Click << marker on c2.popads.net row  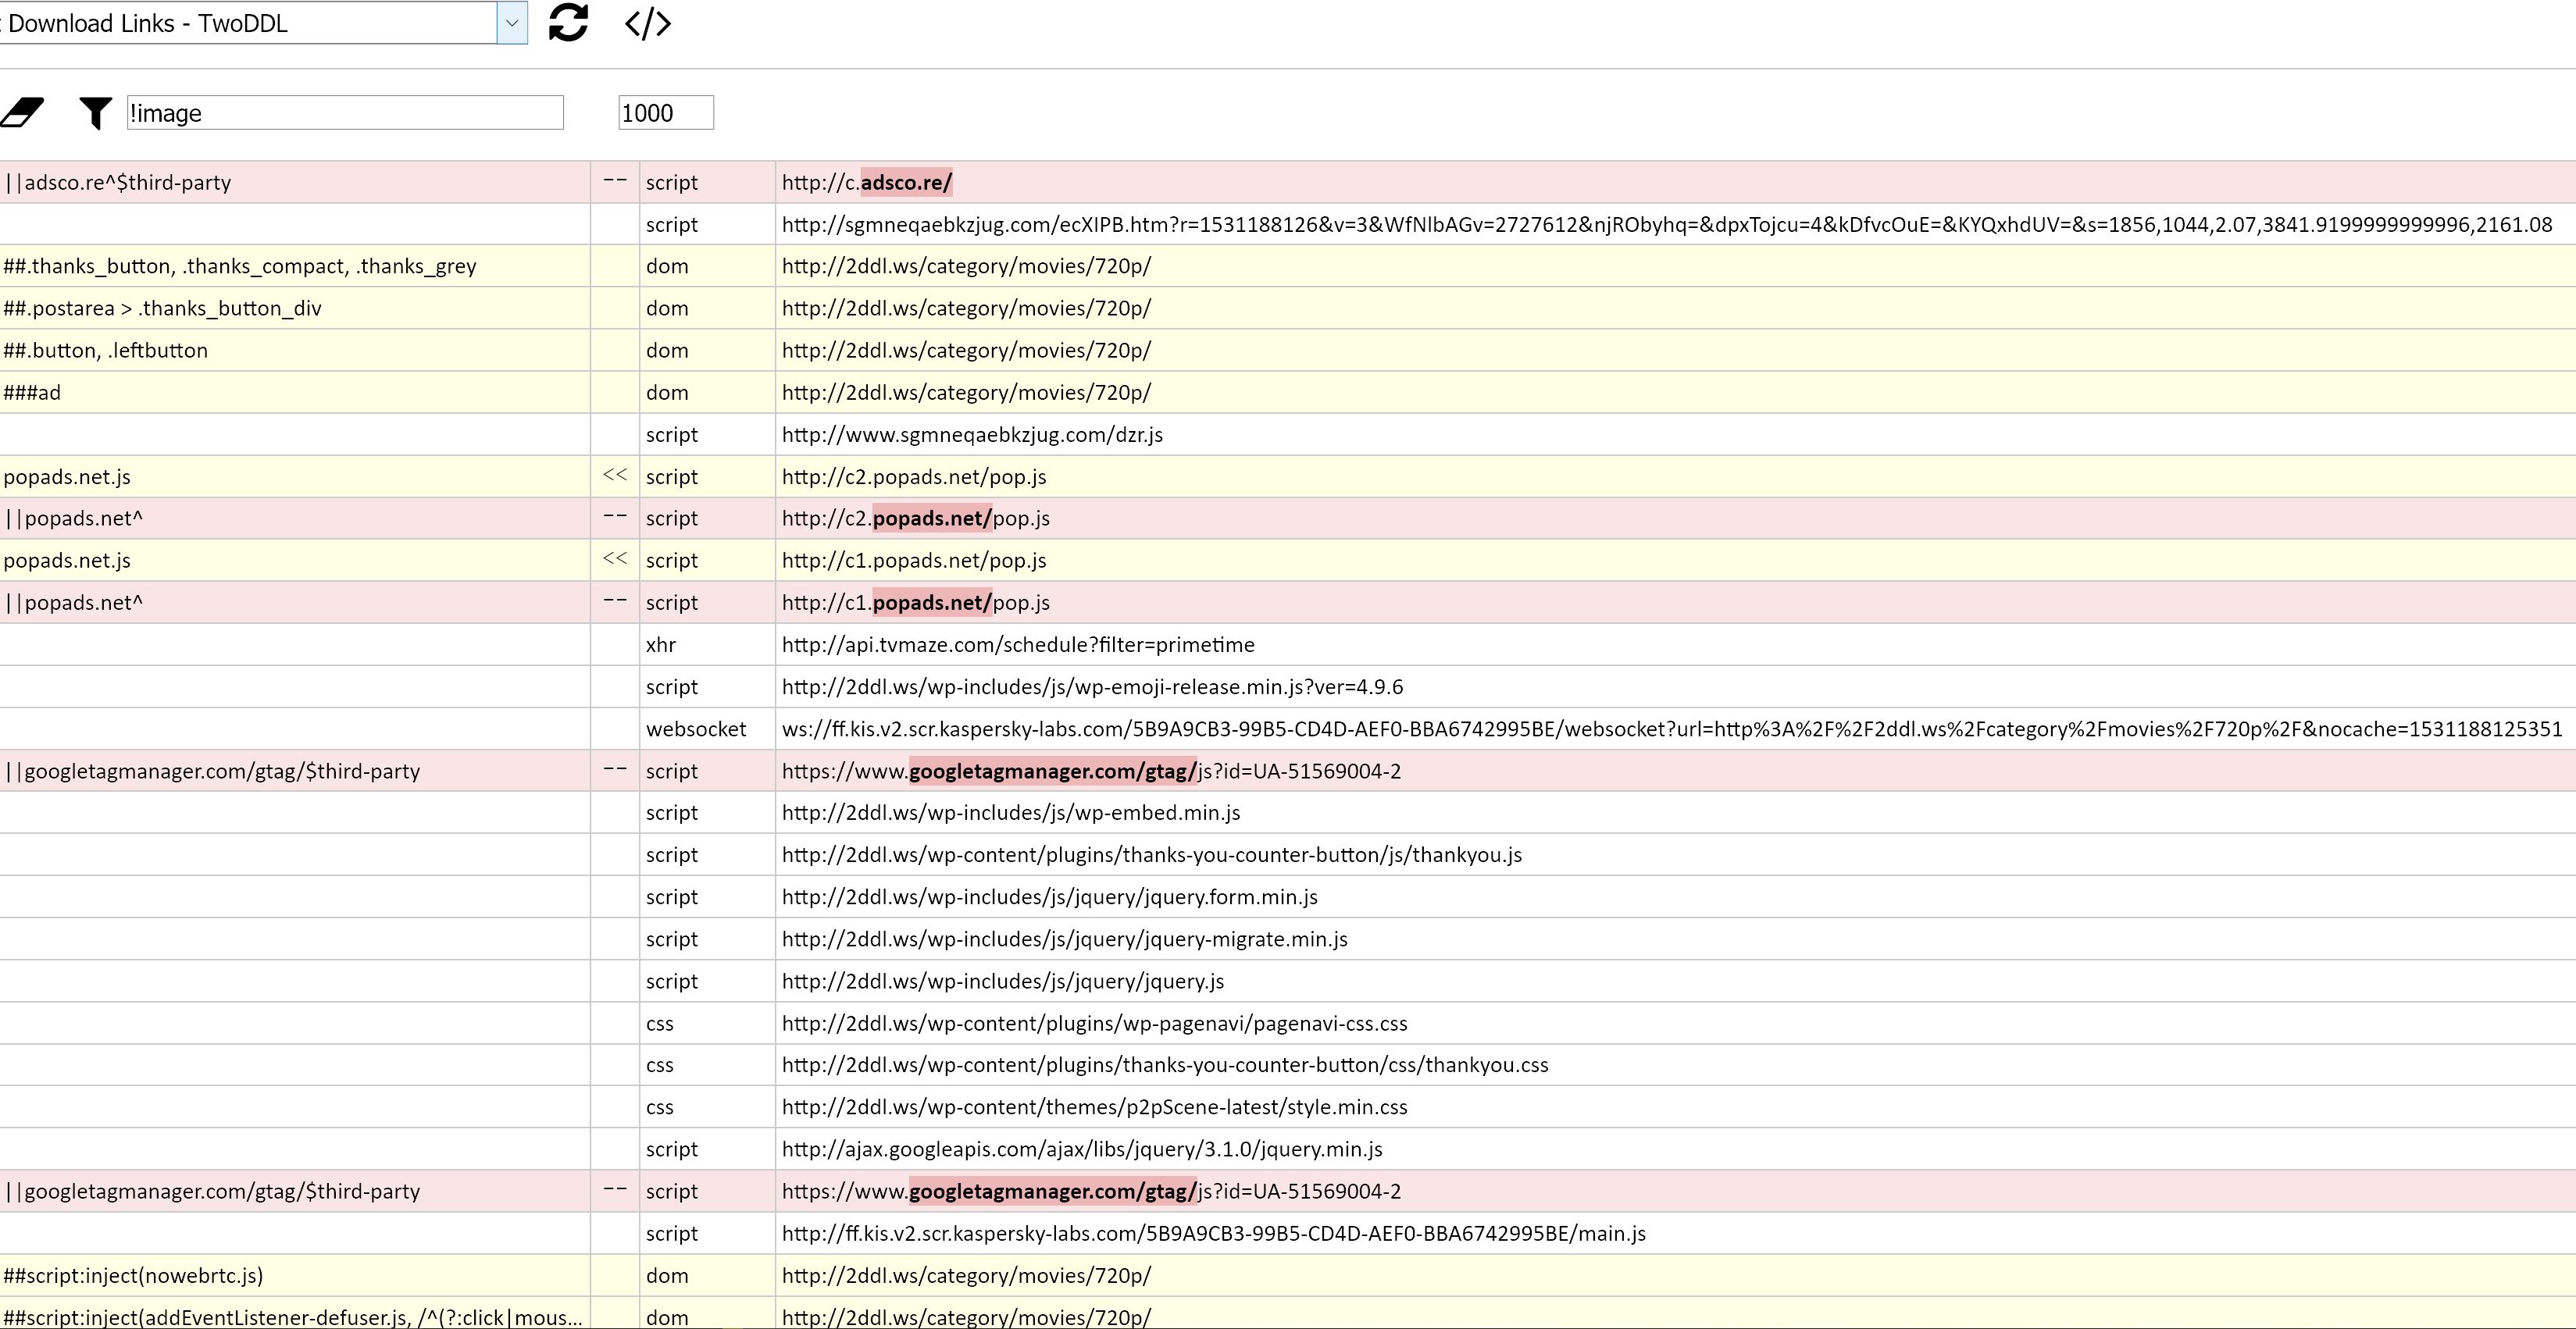tap(615, 476)
